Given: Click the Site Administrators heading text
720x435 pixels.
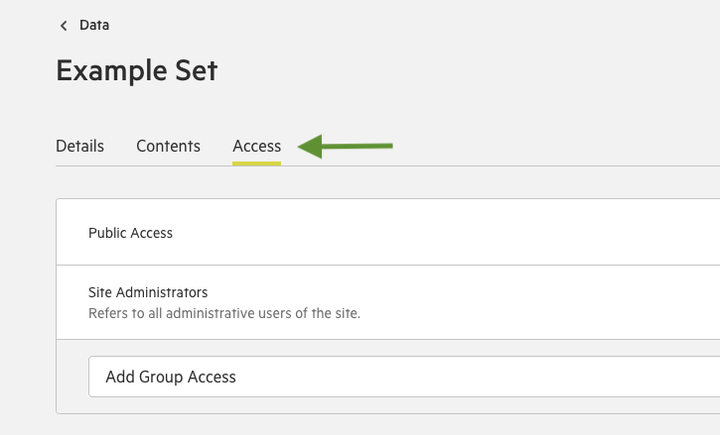Looking at the screenshot, I should coord(148,292).
